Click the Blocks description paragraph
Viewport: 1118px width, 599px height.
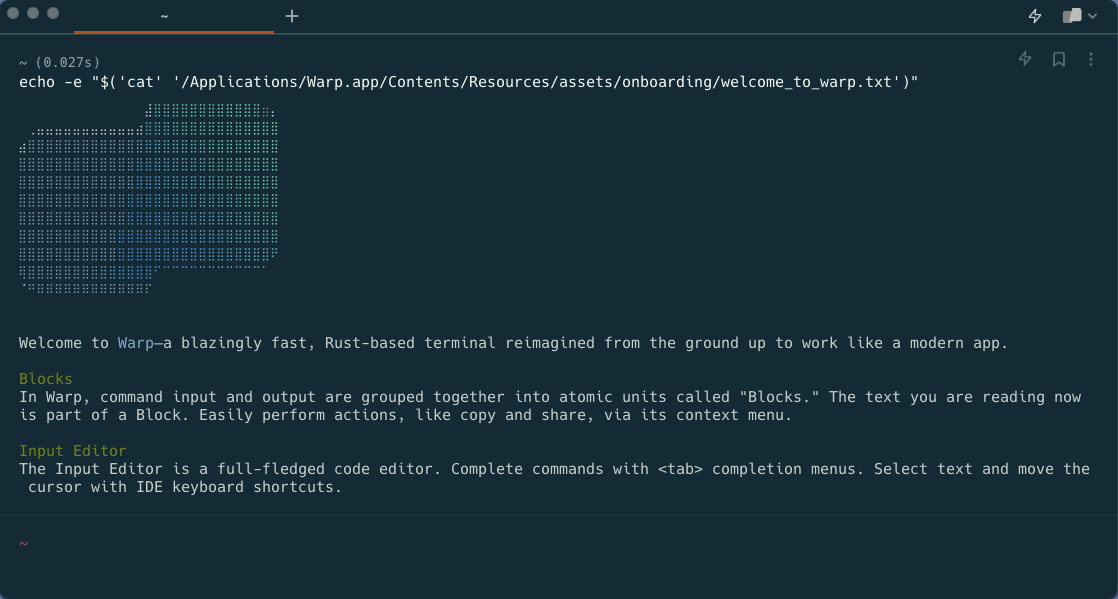point(550,406)
